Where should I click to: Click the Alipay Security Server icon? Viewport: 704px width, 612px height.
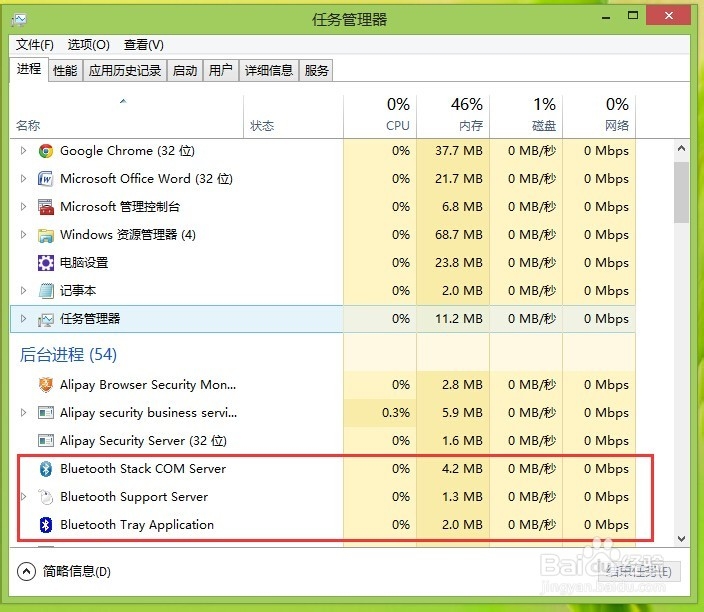46,440
